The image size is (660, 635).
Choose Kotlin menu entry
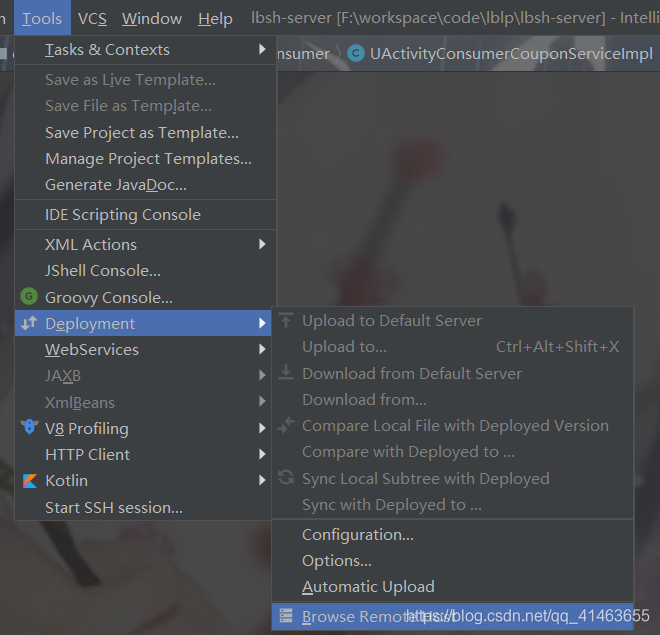(x=143, y=481)
